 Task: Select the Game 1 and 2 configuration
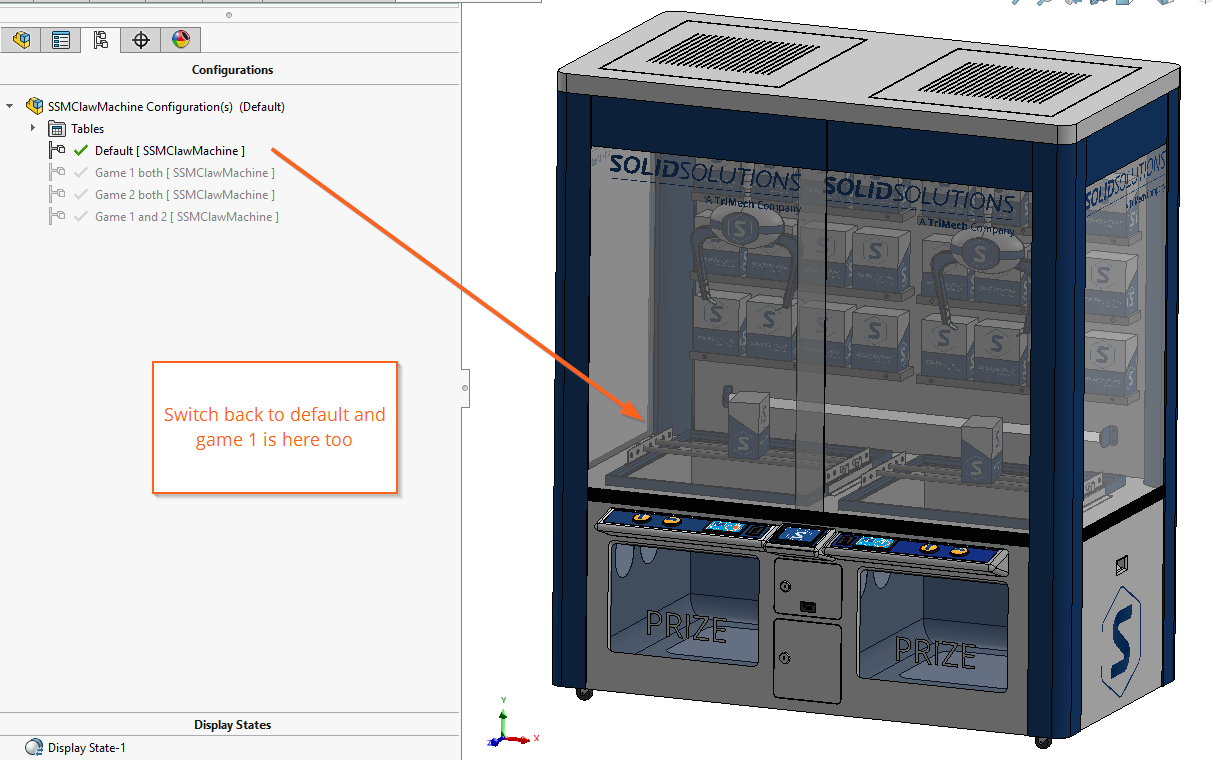tap(184, 216)
